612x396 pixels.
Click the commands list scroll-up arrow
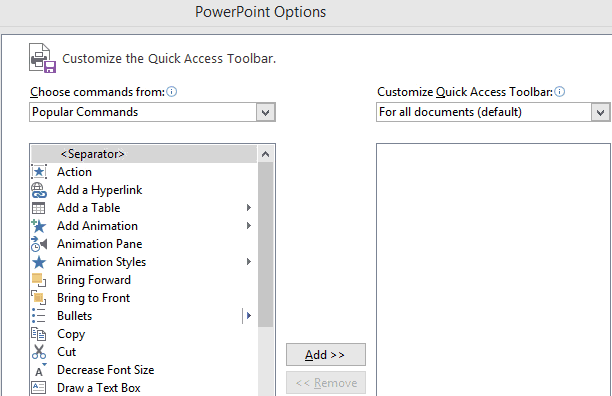[265, 154]
